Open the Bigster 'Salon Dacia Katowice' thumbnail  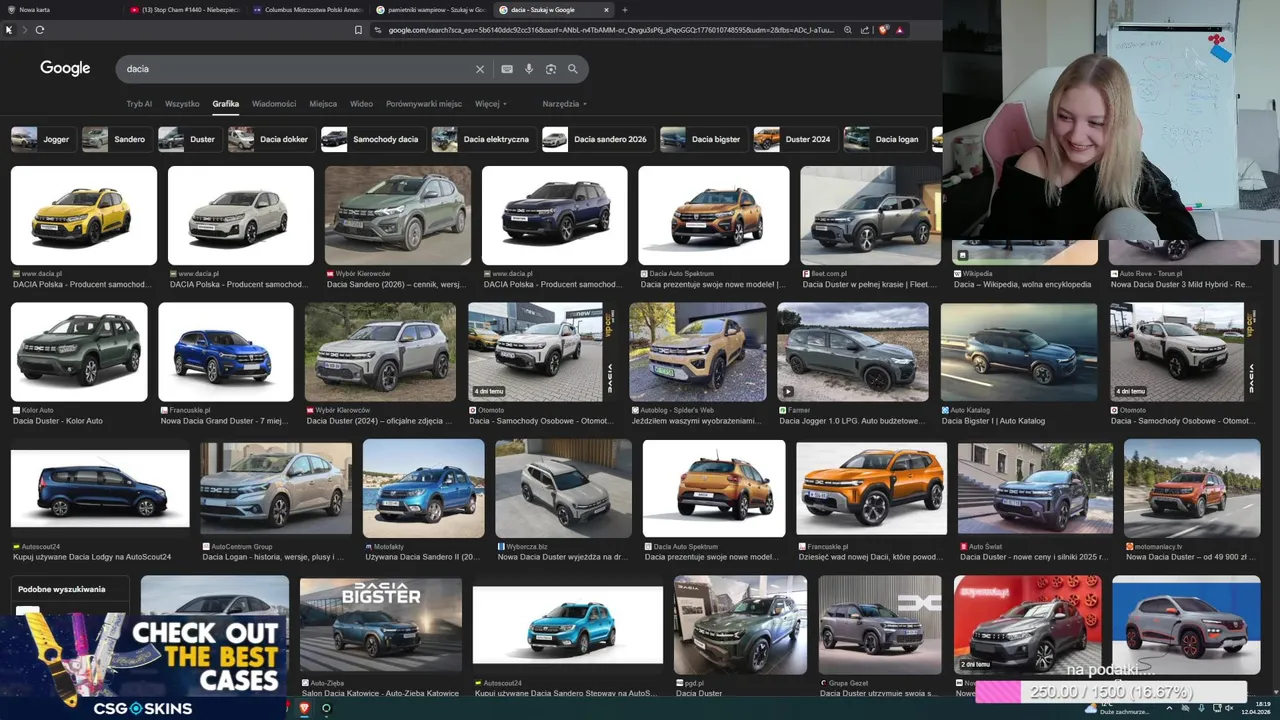[x=381, y=626]
